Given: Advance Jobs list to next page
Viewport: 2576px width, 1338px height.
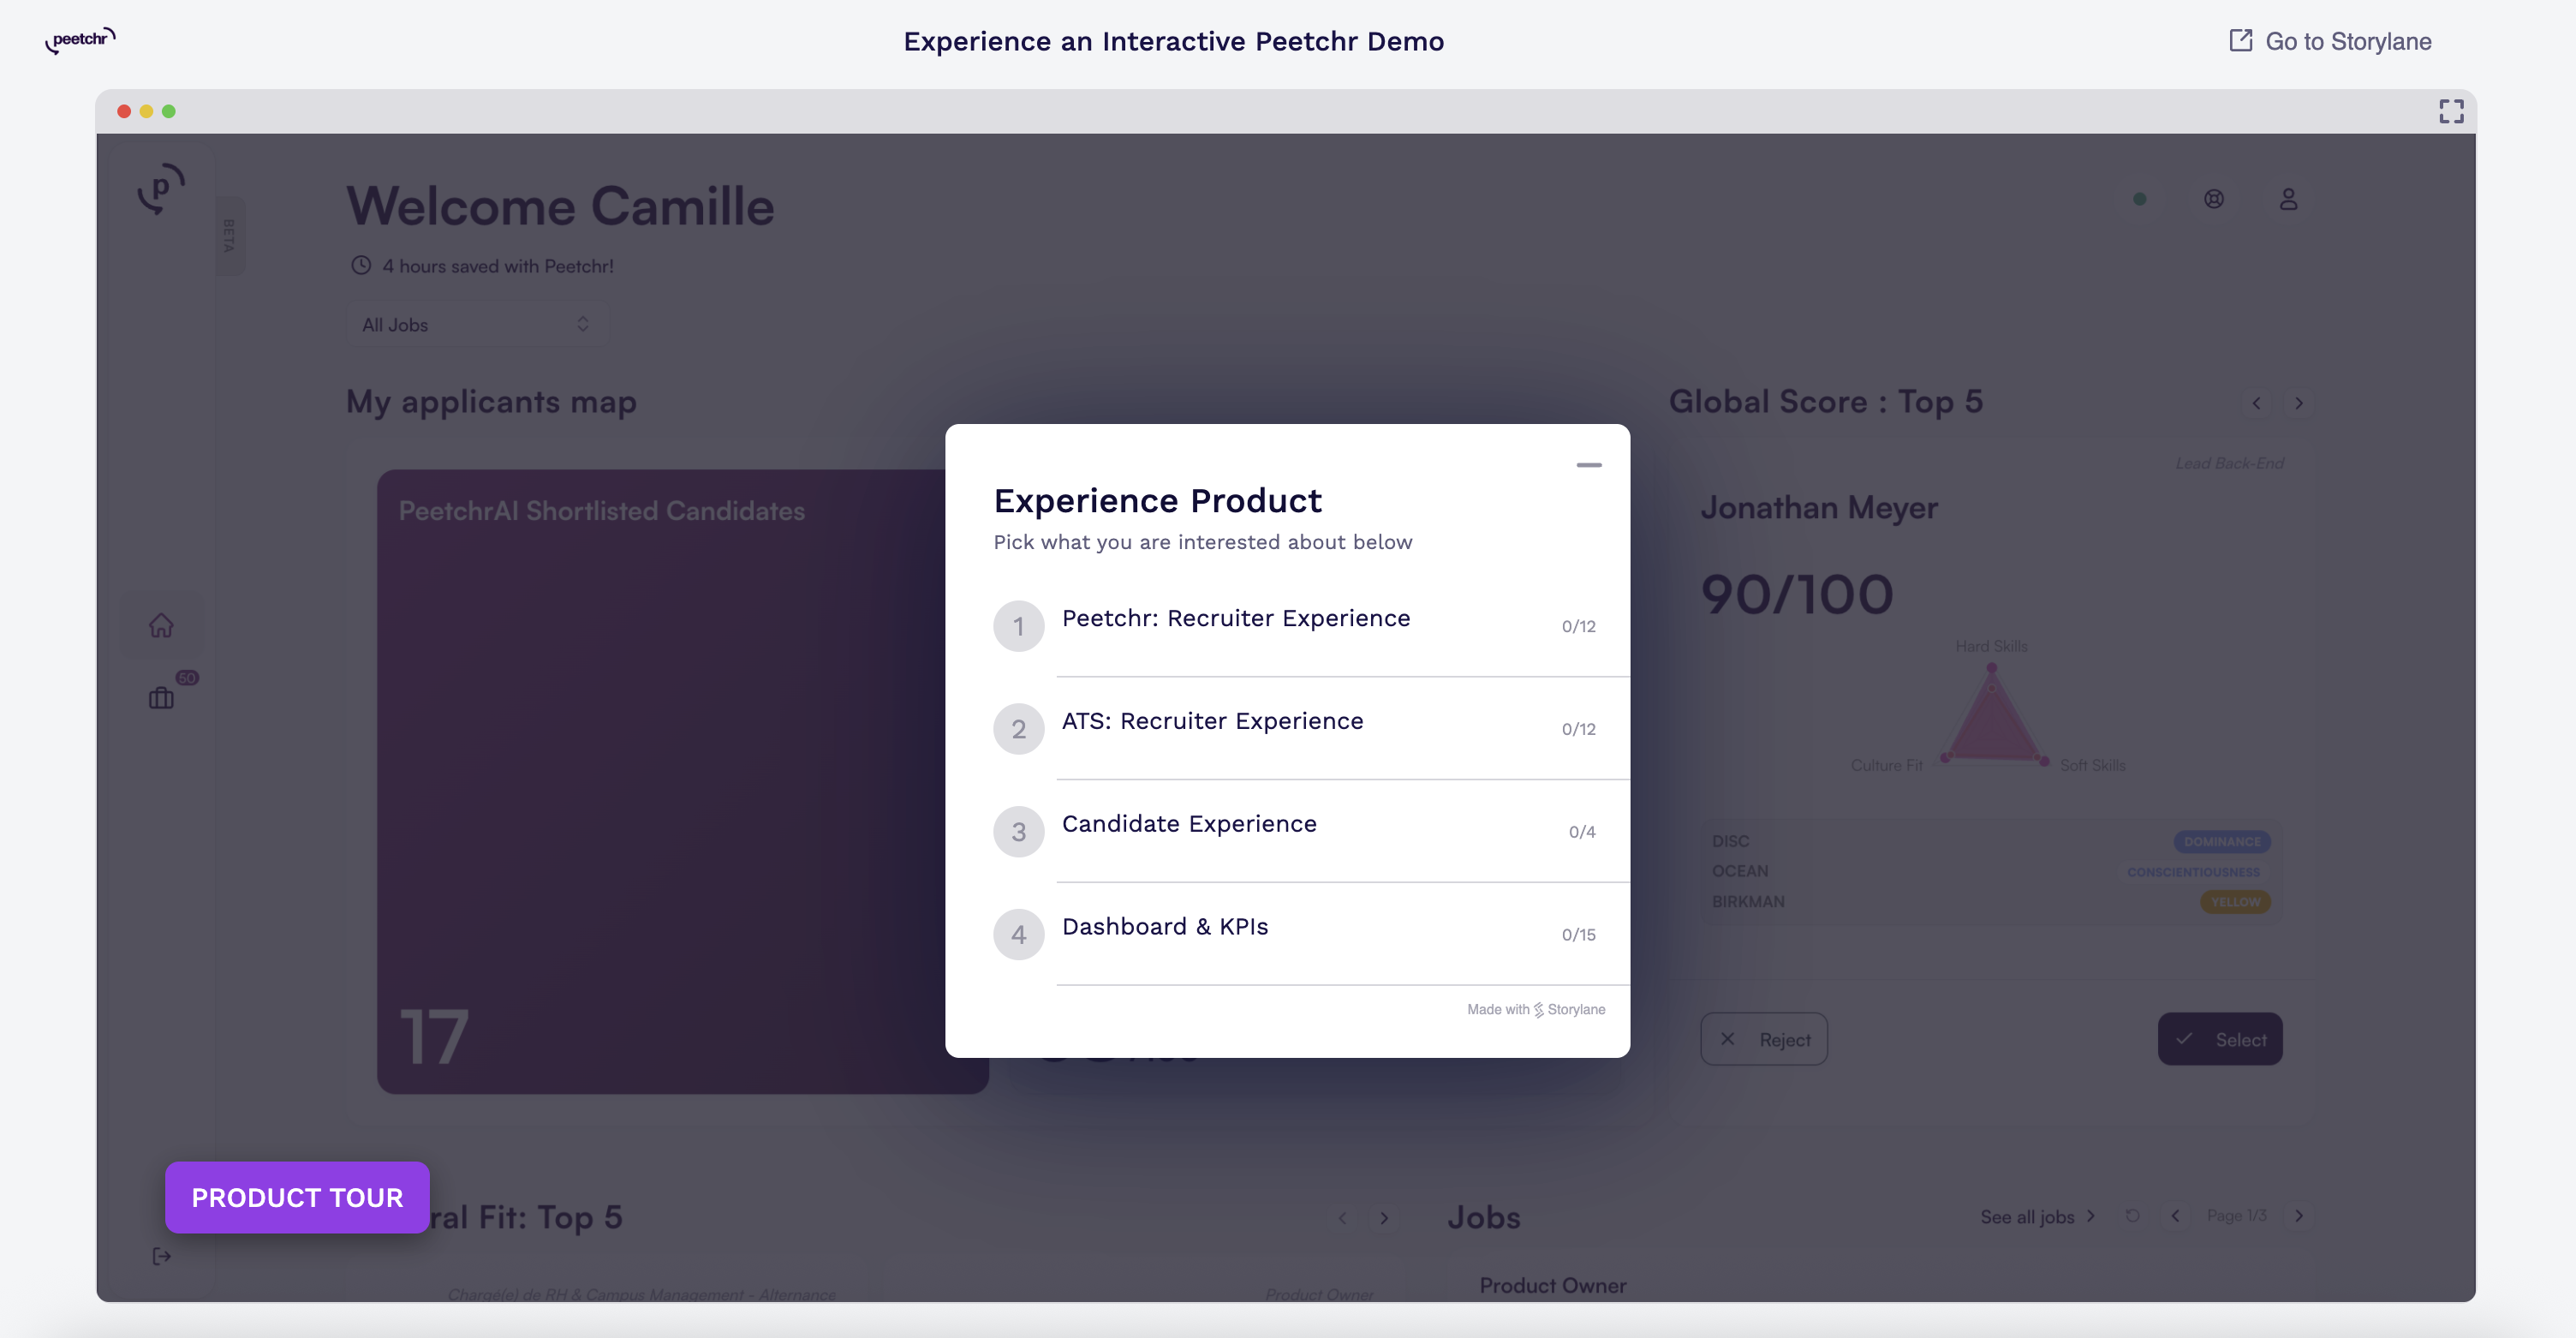Looking at the screenshot, I should 2299,1216.
